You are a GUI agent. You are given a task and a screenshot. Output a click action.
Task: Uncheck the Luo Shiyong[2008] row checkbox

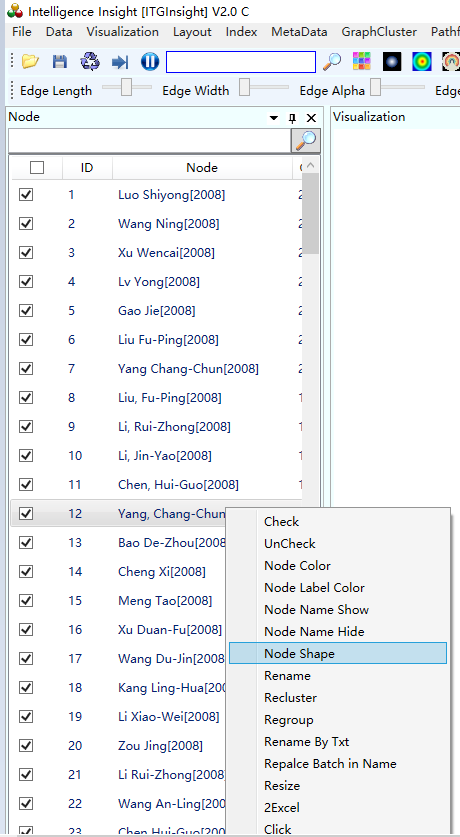[x=26, y=195]
